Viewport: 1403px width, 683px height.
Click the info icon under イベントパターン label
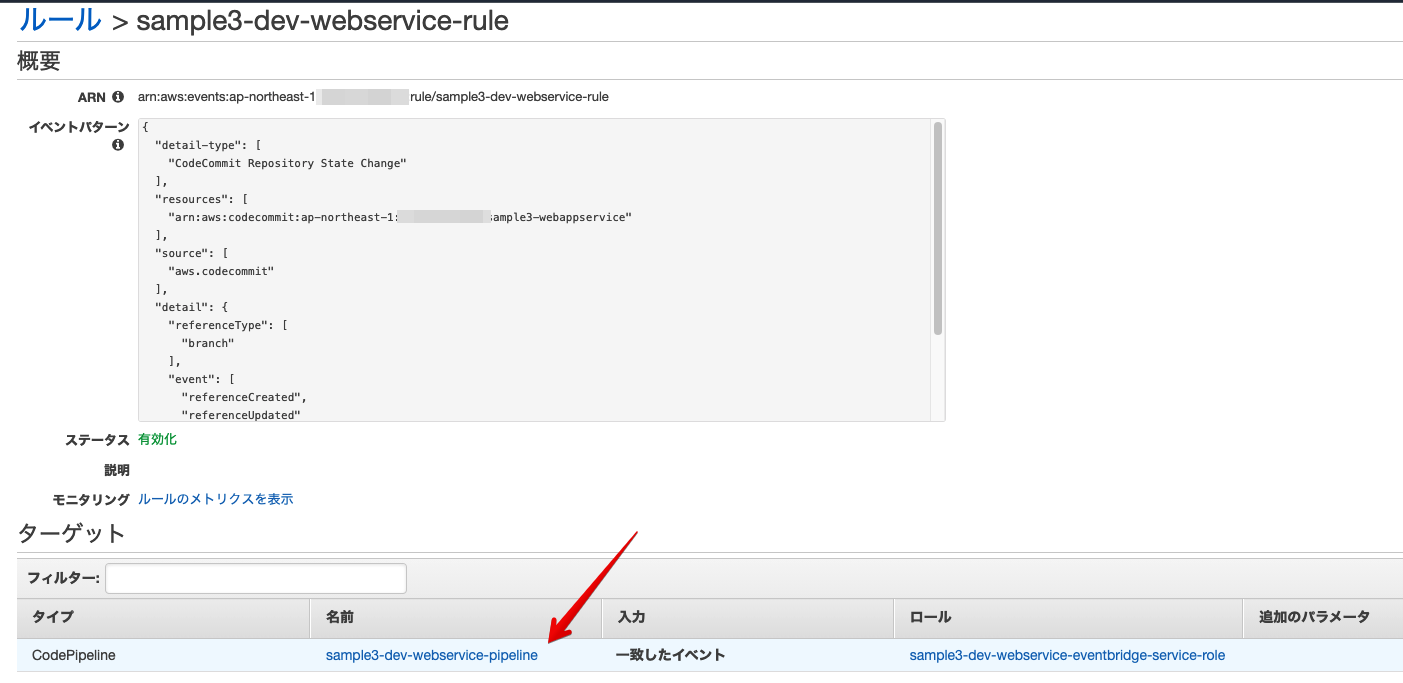[x=118, y=145]
